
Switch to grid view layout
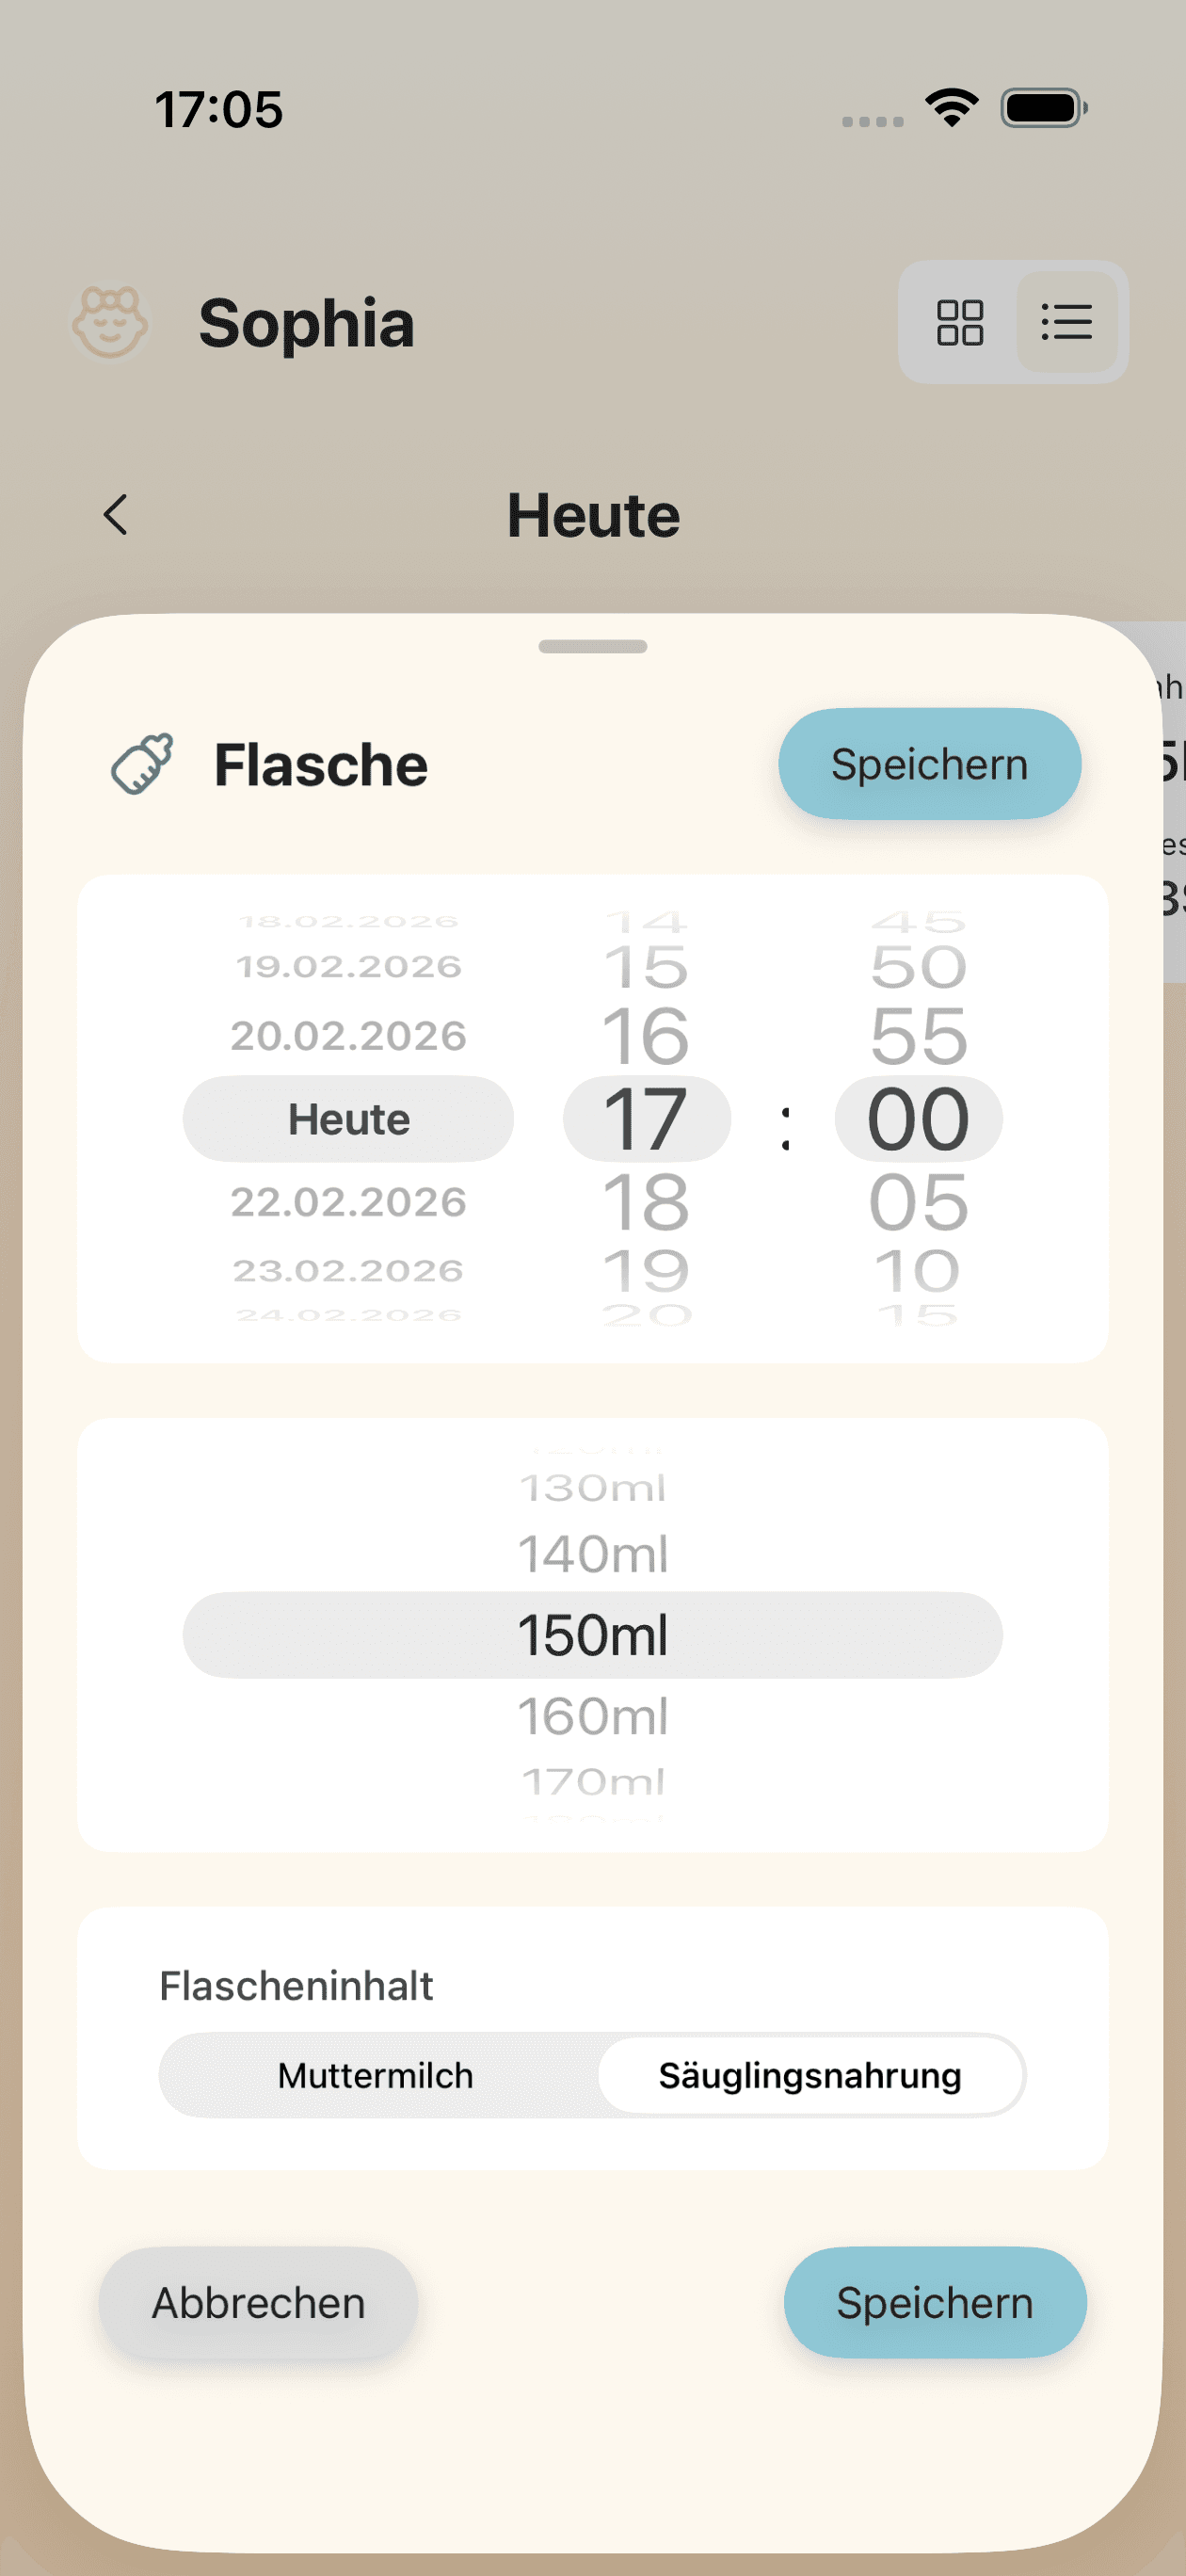click(959, 323)
